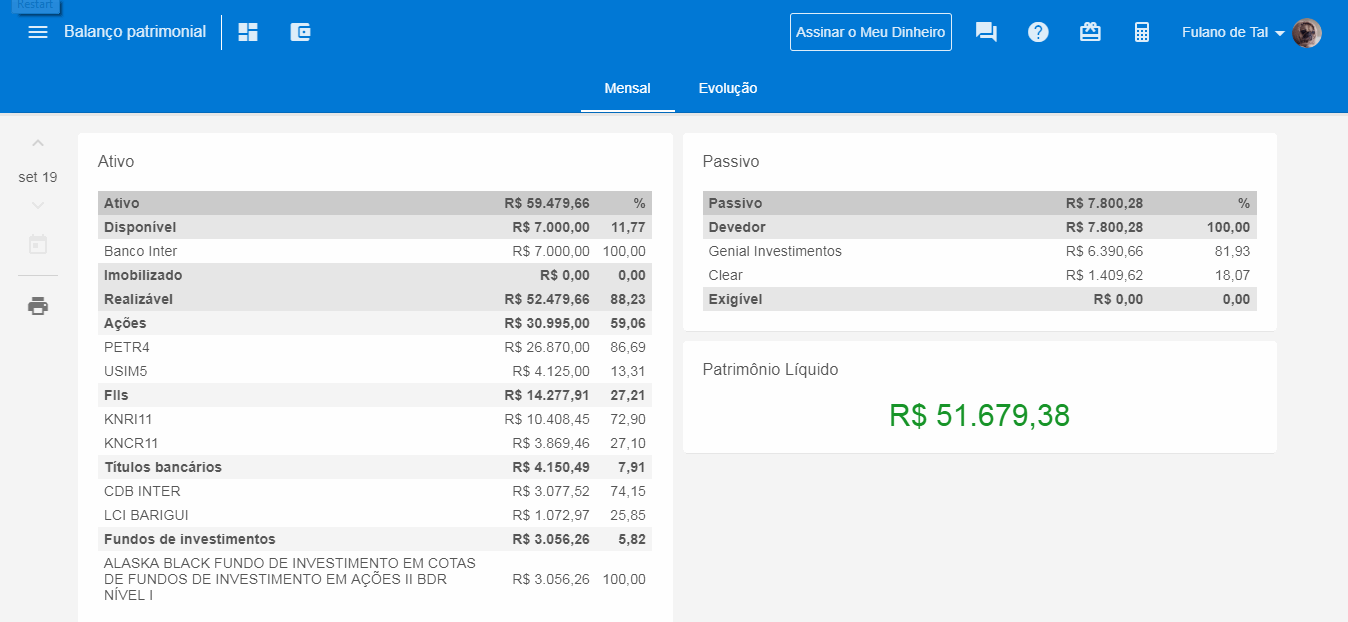Image resolution: width=1348 pixels, height=622 pixels.
Task: Click Assinar o Meu Dinheiro button
Action: point(870,32)
